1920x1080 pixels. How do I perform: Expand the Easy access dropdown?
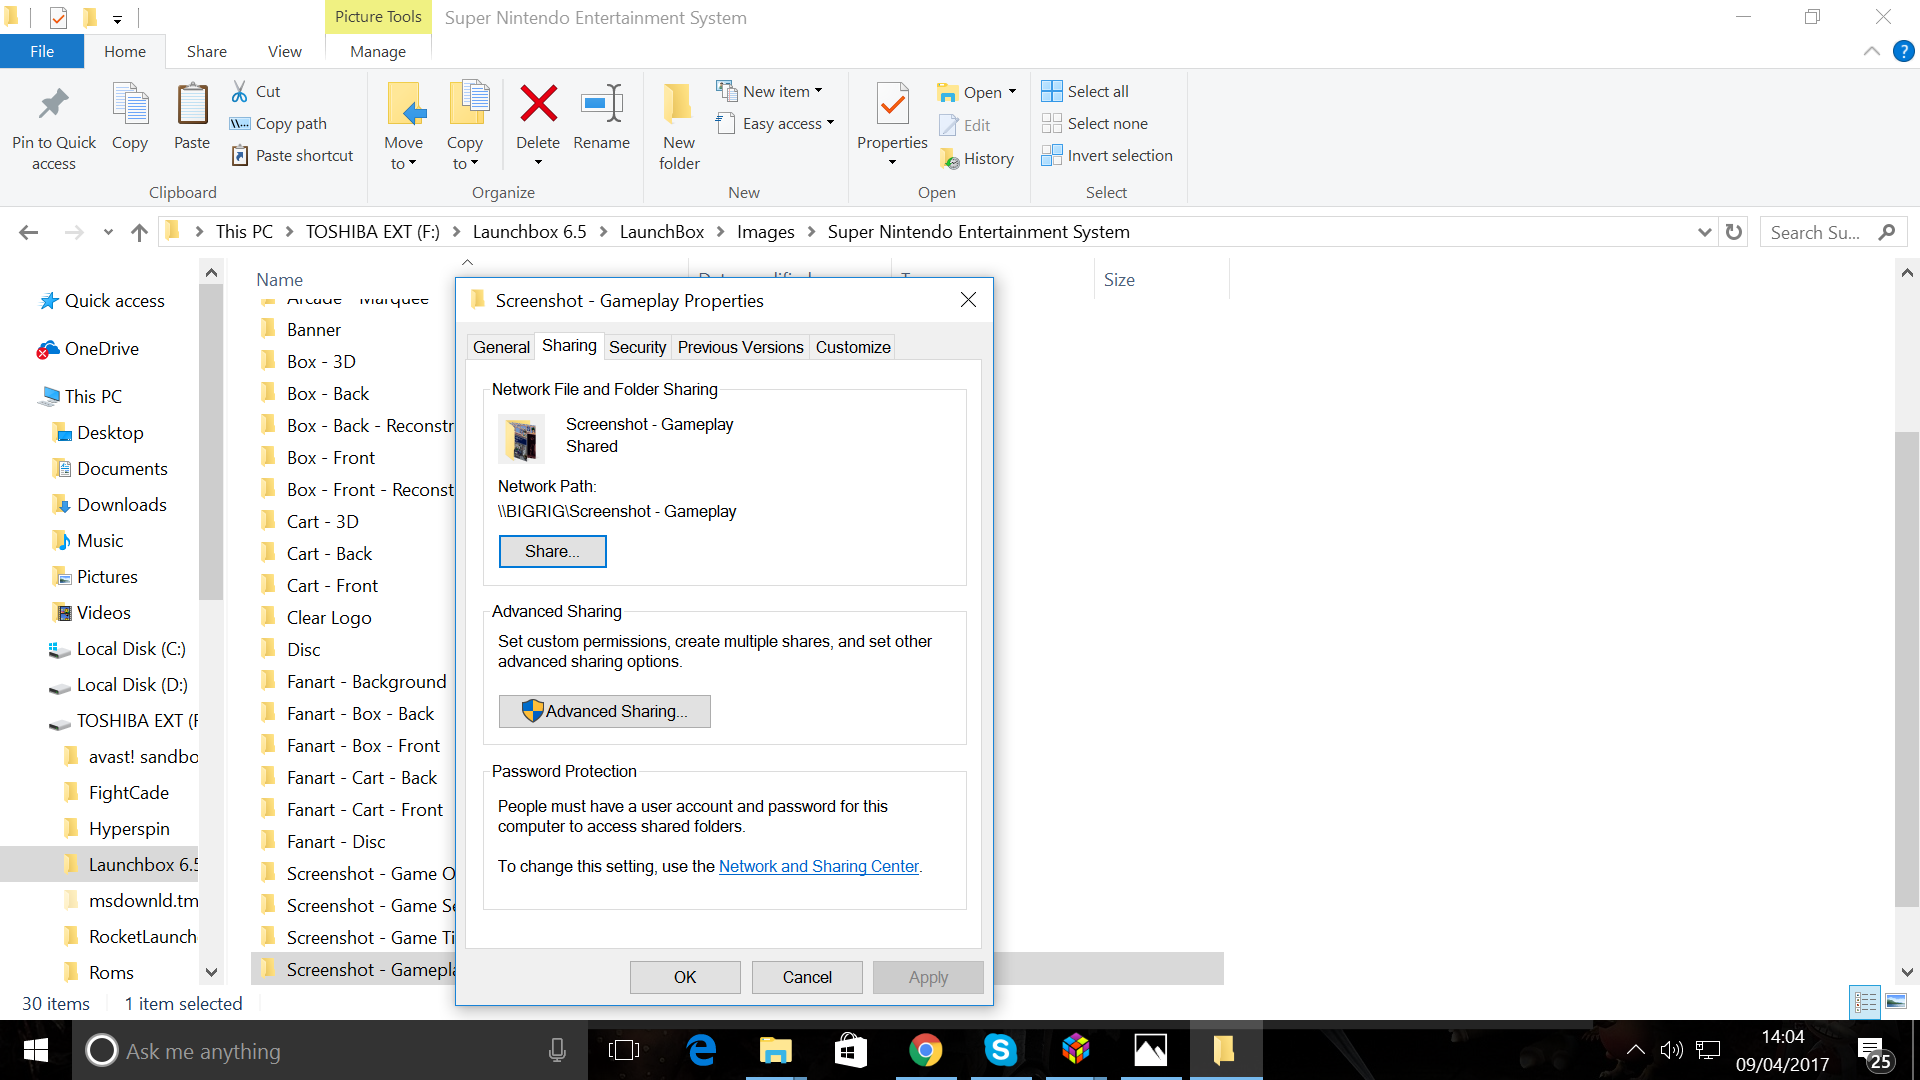click(830, 123)
